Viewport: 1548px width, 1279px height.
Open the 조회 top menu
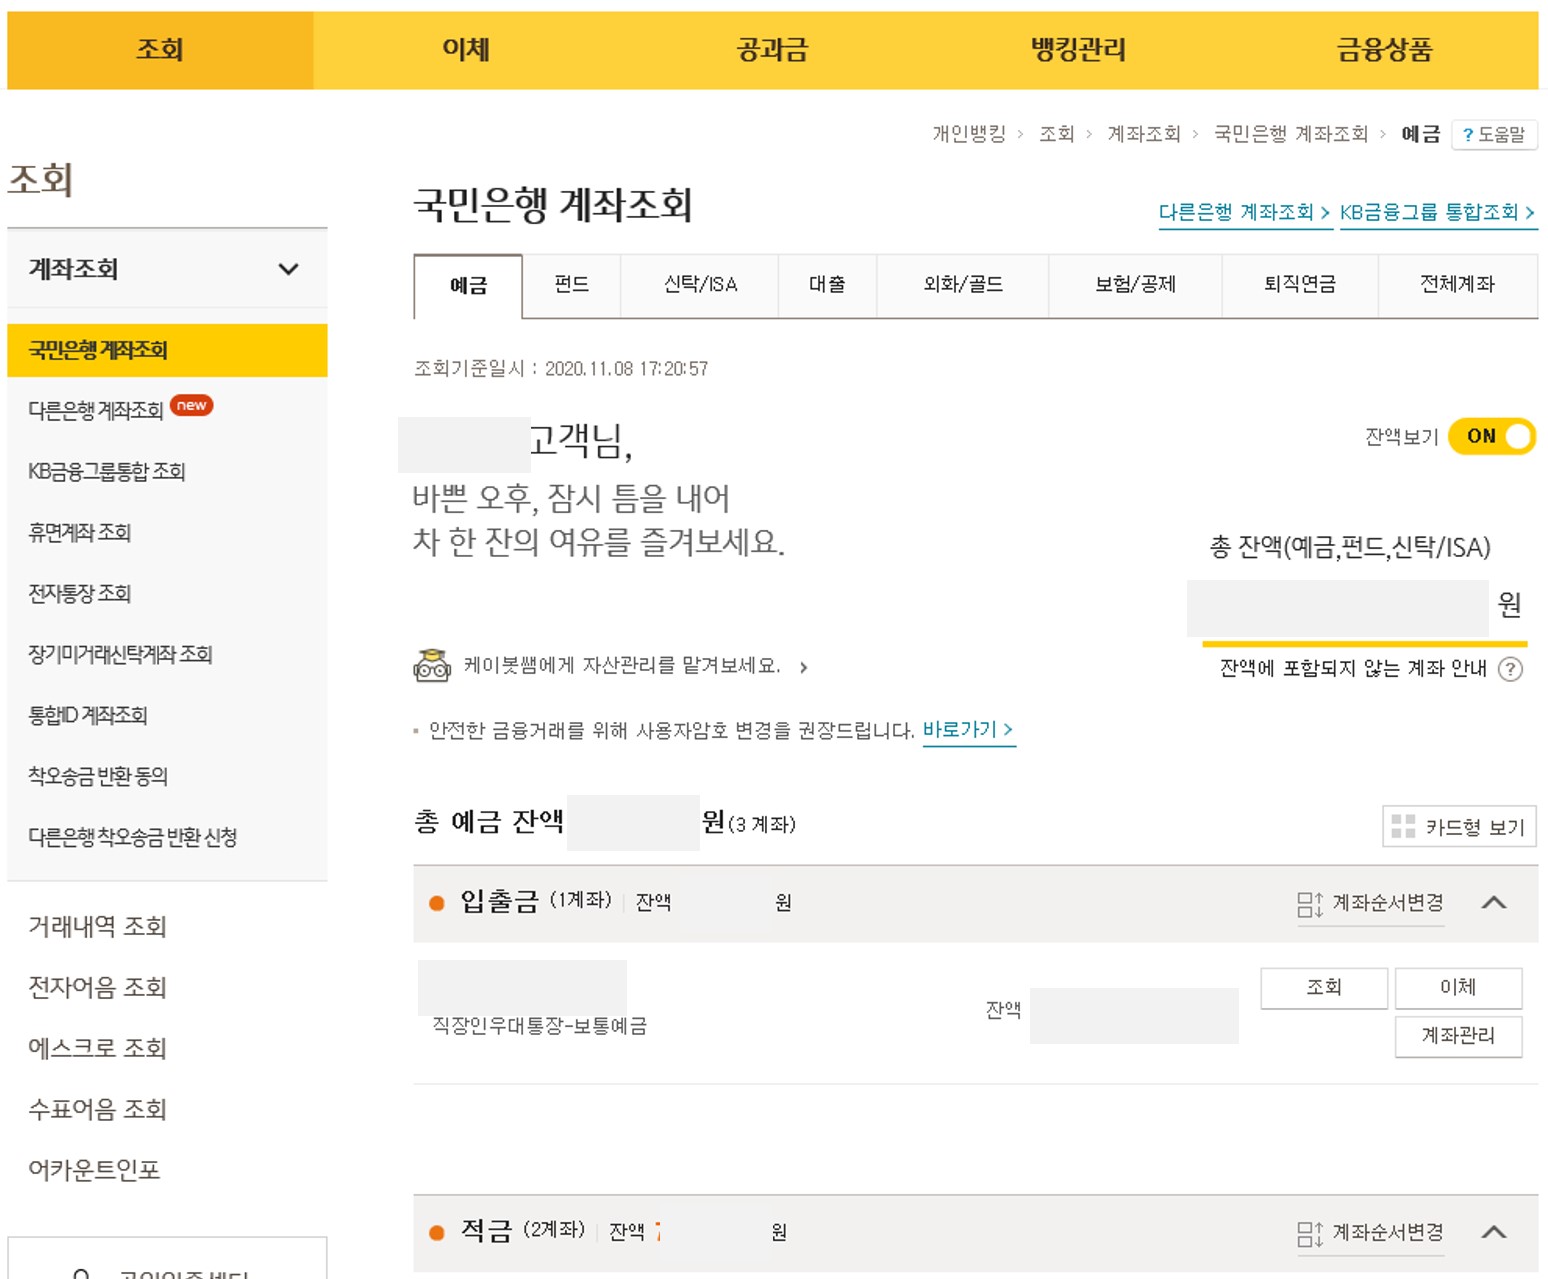(x=160, y=50)
